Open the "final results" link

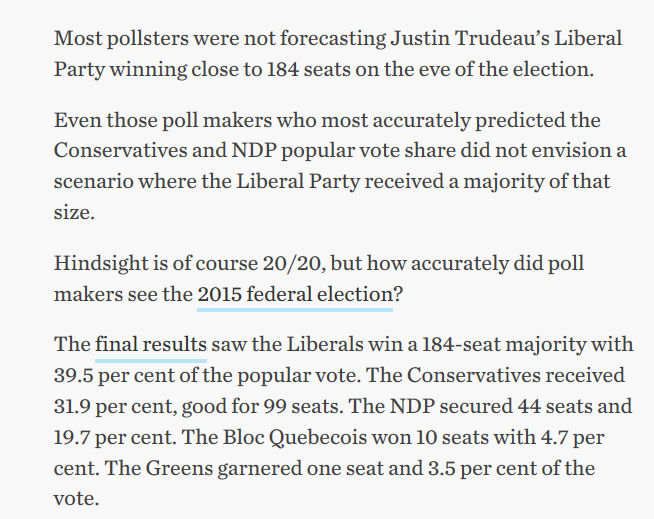[151, 345]
